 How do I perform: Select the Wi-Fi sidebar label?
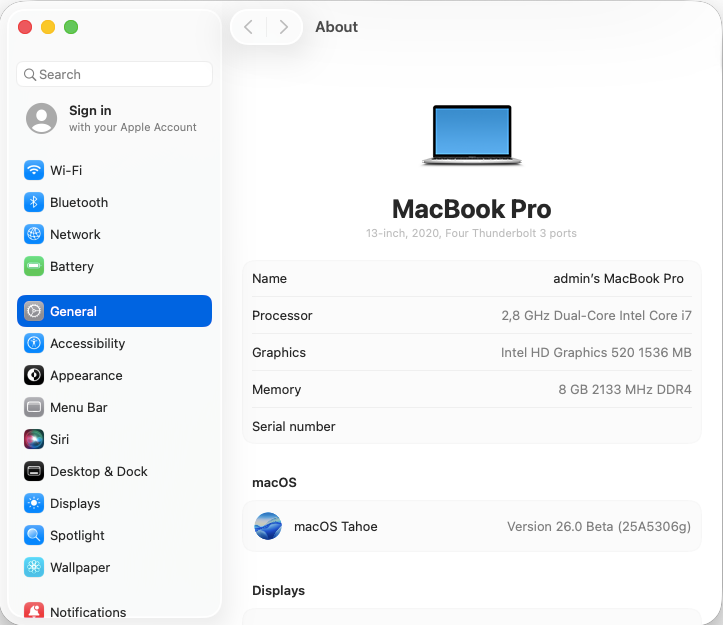click(66, 170)
